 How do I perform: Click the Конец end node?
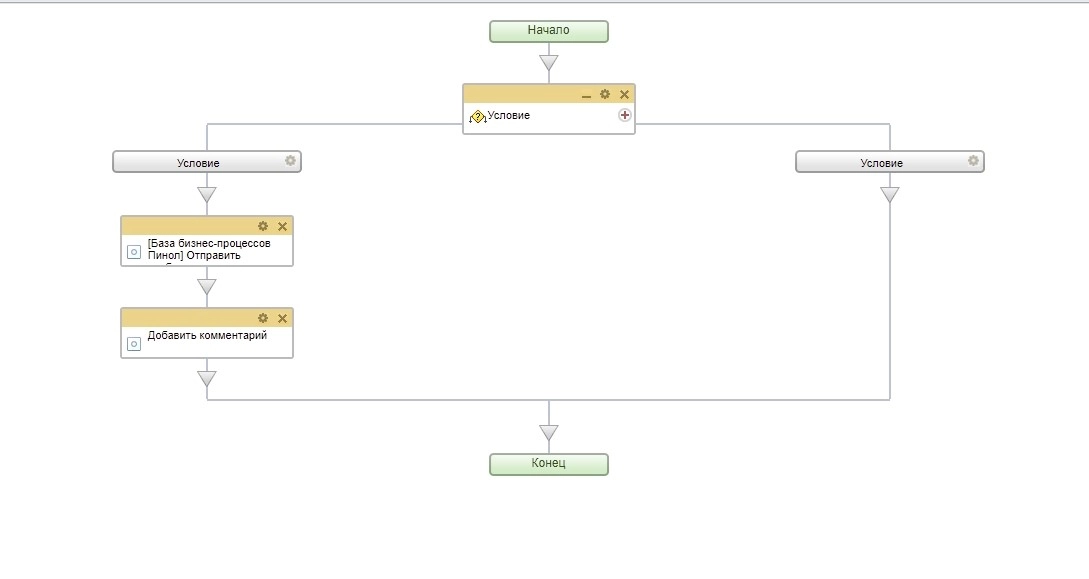pos(548,464)
